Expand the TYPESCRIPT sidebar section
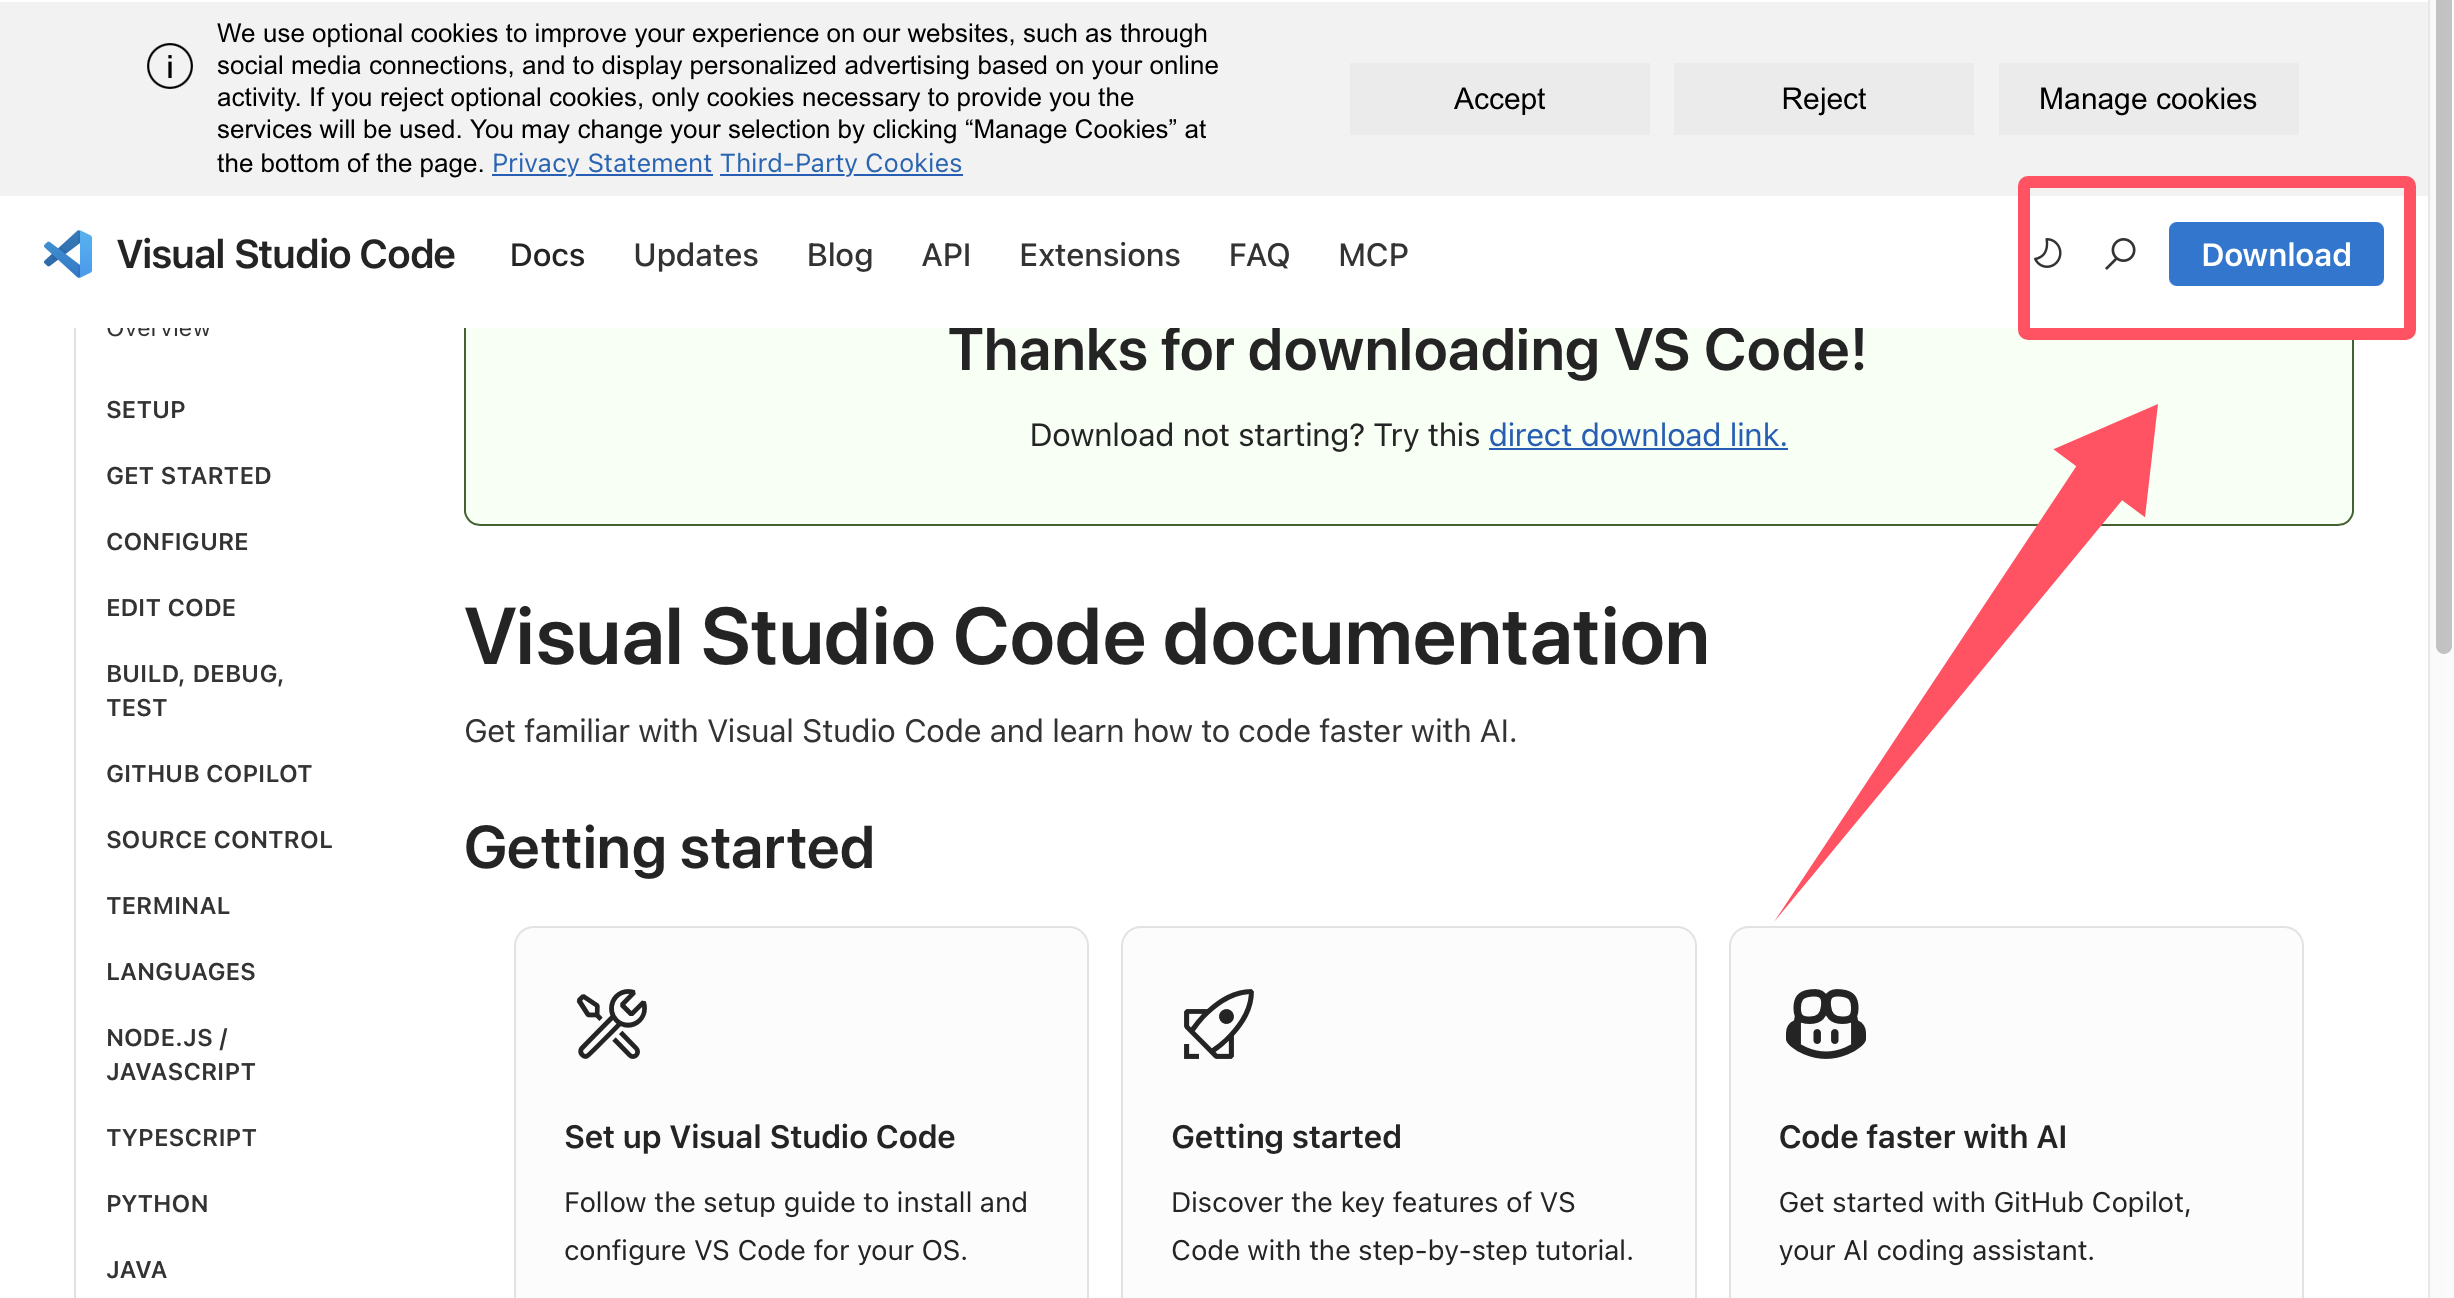Viewport: 2454px width, 1298px height. [x=182, y=1138]
